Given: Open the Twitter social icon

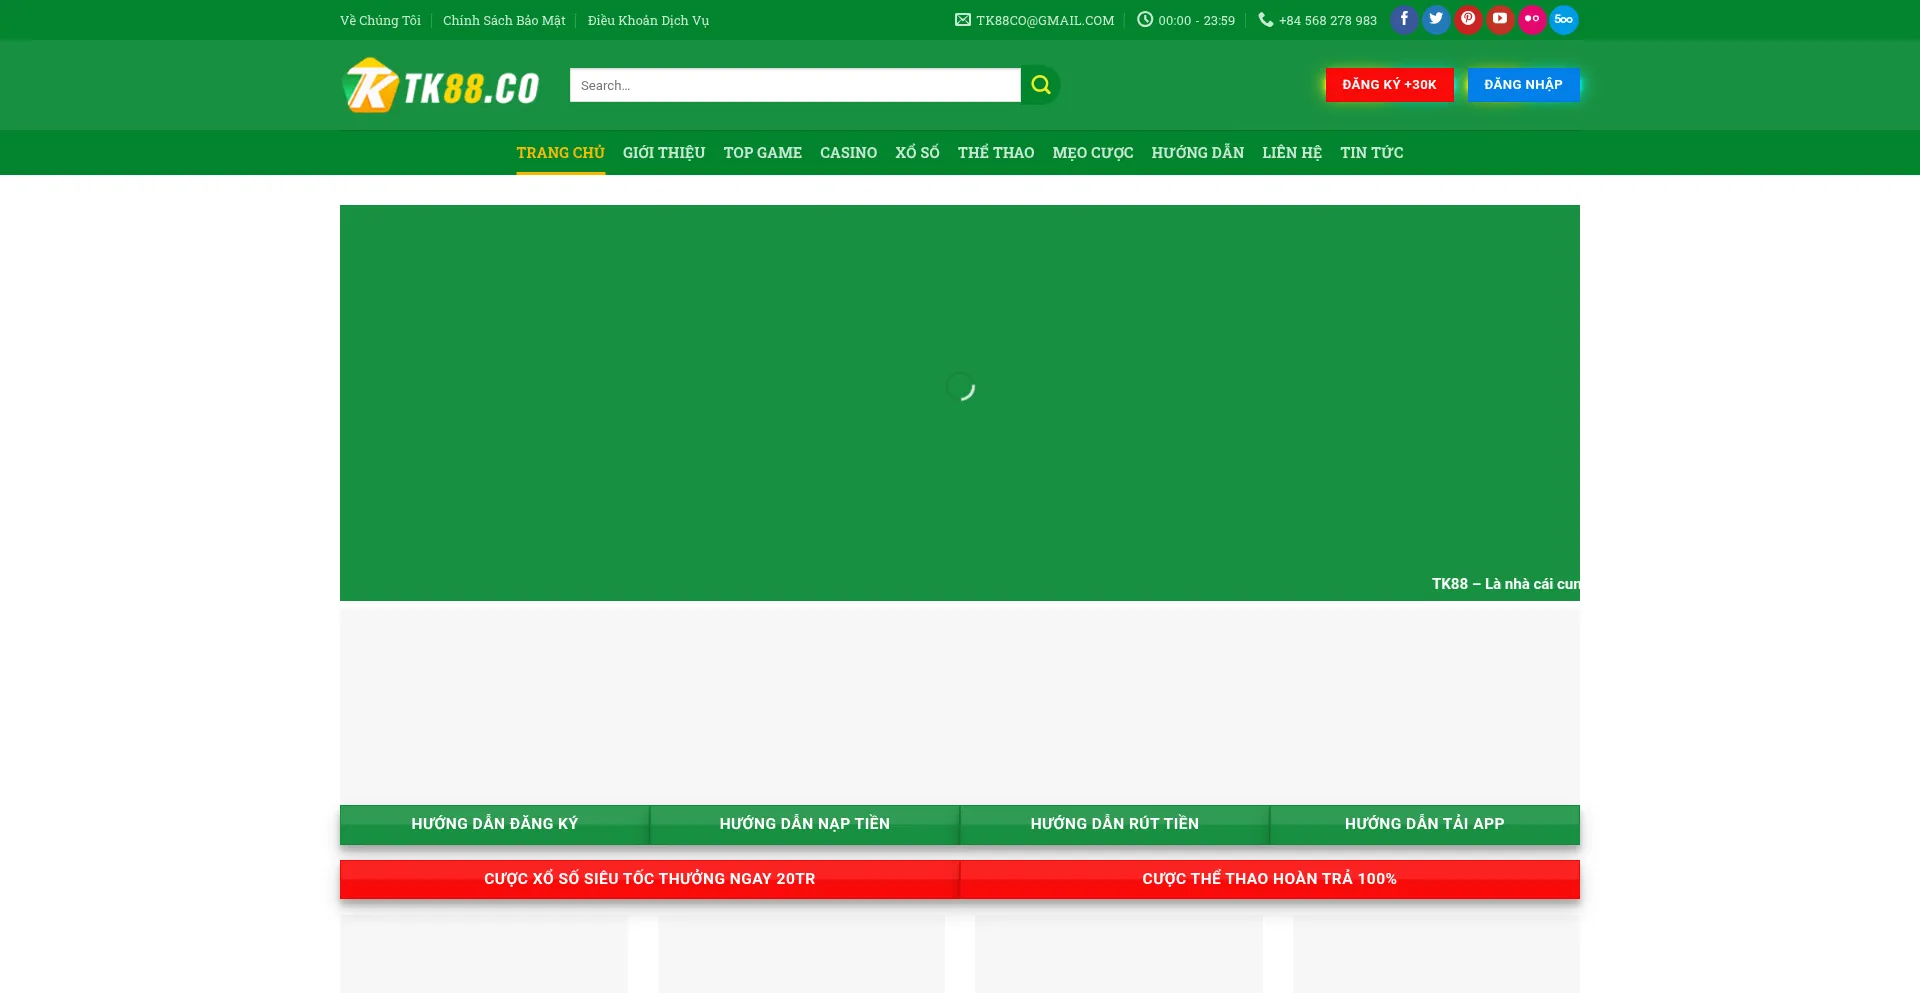Looking at the screenshot, I should [x=1436, y=20].
